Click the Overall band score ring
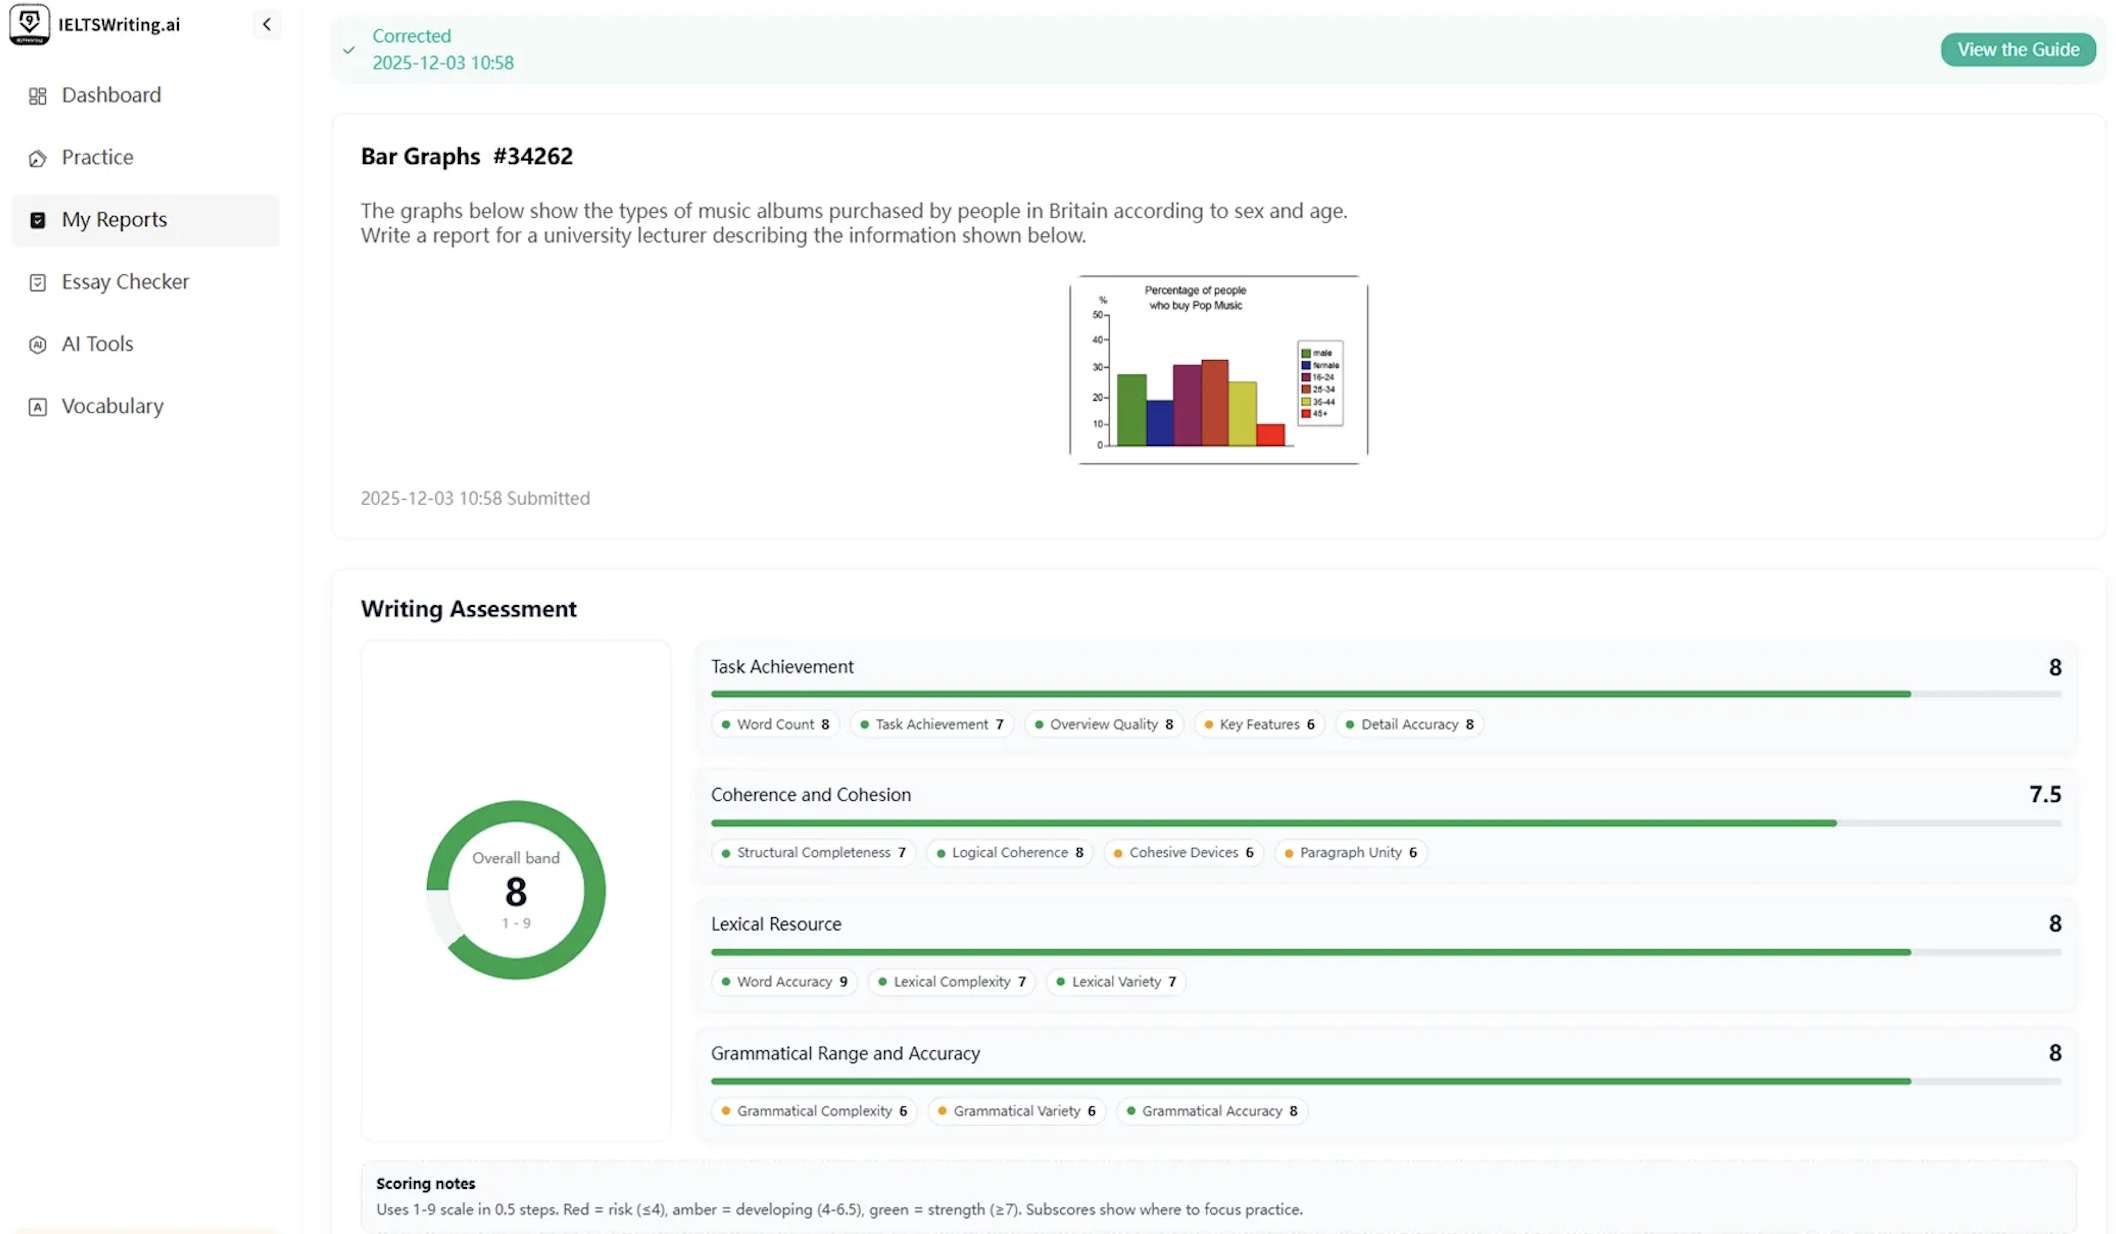The image size is (2116, 1234). pyautogui.click(x=515, y=889)
